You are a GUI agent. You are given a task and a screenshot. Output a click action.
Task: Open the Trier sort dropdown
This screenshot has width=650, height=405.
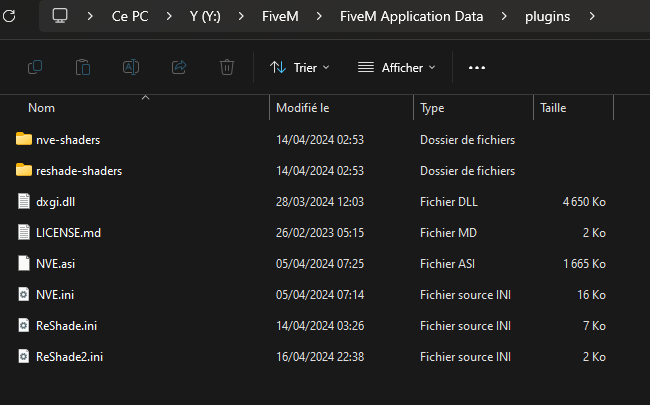click(x=300, y=68)
